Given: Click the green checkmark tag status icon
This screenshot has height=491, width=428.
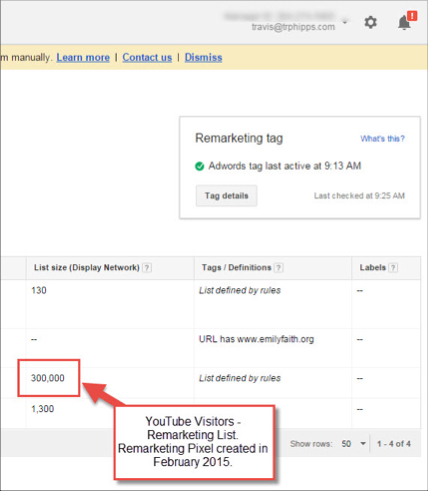Looking at the screenshot, I should coord(199,166).
